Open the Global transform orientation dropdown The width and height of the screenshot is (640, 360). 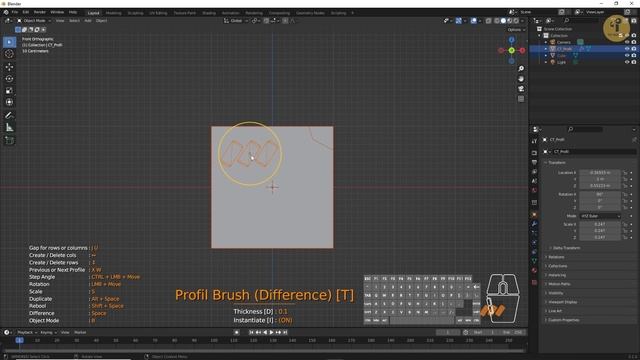(236, 21)
